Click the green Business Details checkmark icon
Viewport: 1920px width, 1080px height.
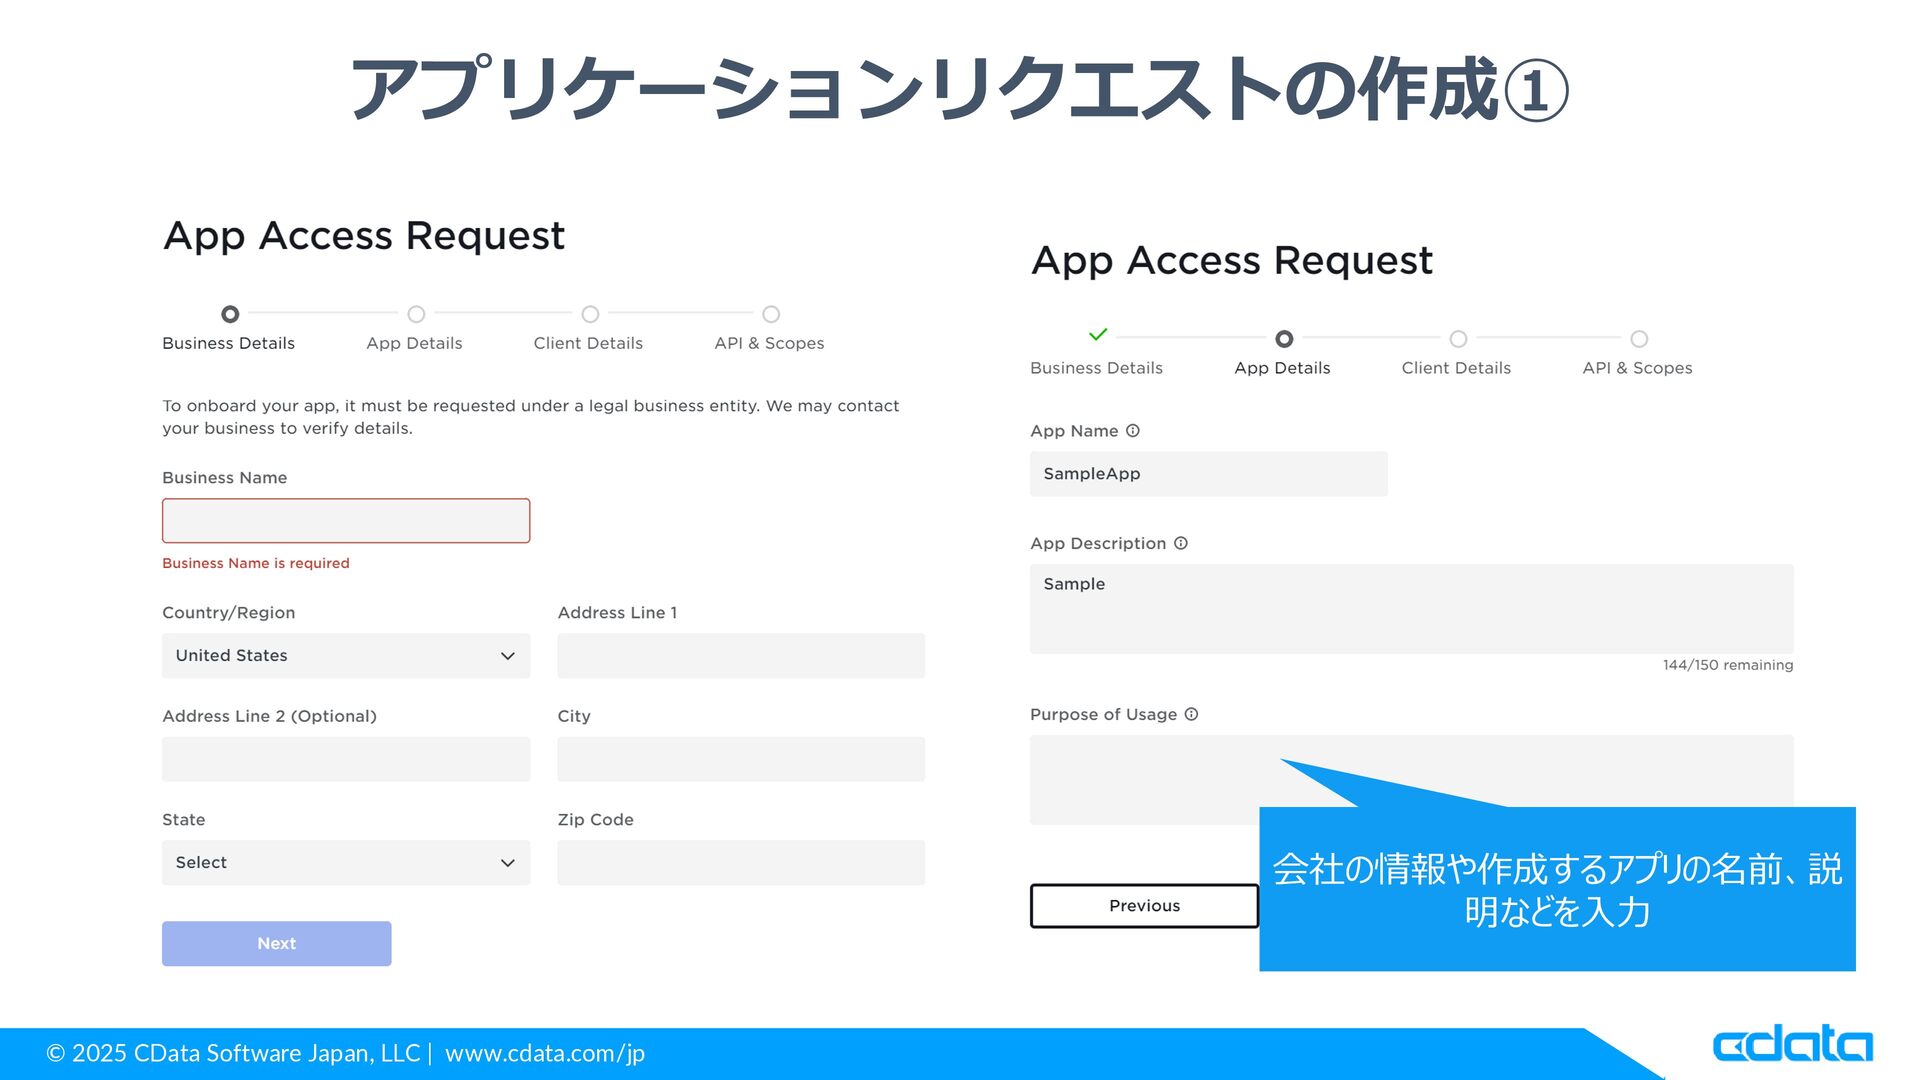coord(1098,335)
